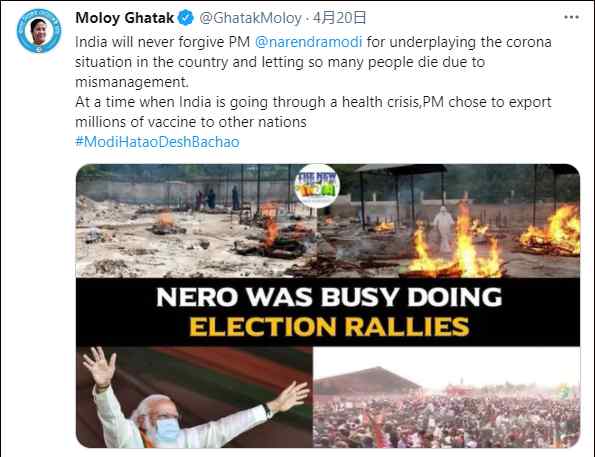Open the rally crowd photo
The width and height of the screenshot is (595, 457).
pyautogui.click(x=446, y=397)
